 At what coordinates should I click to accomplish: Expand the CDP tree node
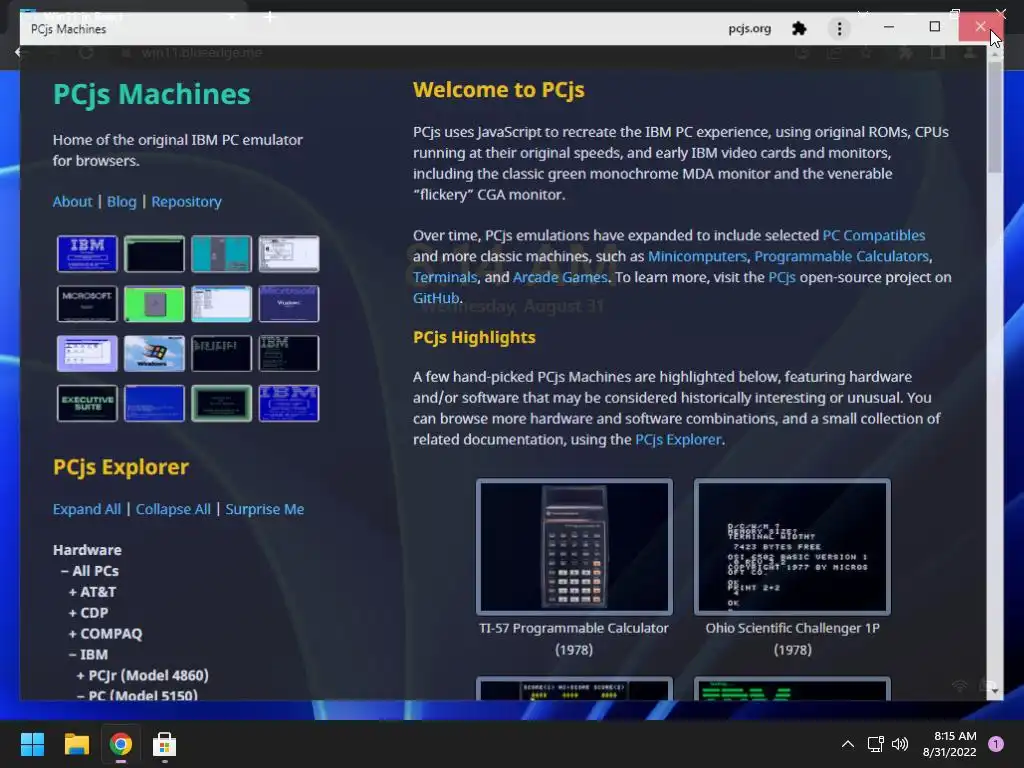pos(88,613)
